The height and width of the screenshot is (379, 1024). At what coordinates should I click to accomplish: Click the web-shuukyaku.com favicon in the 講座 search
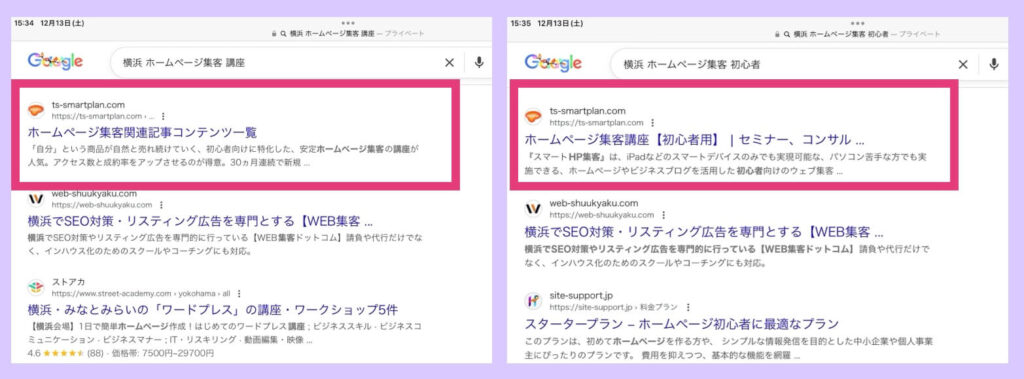36,199
